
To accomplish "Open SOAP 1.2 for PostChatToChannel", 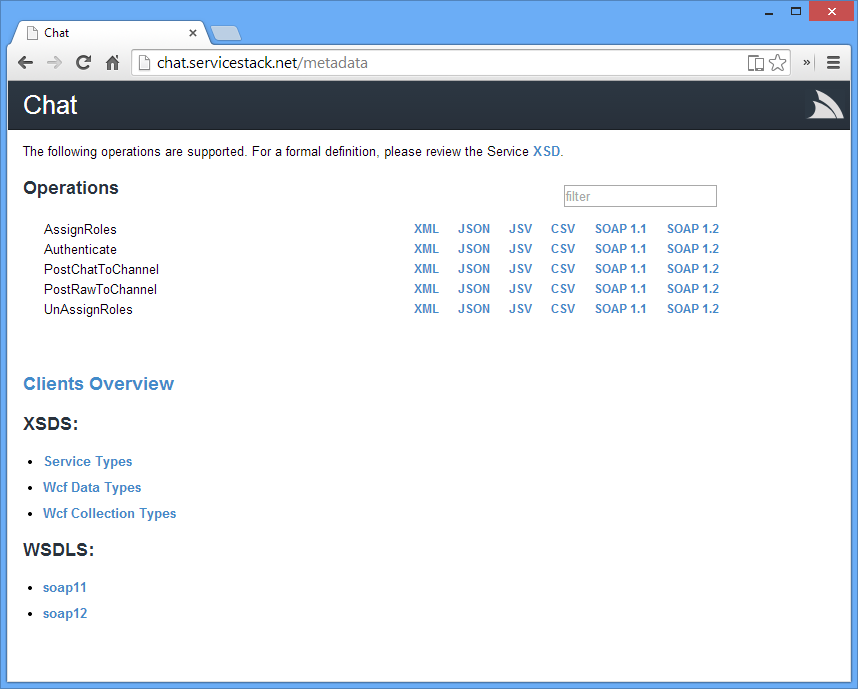I will 693,269.
